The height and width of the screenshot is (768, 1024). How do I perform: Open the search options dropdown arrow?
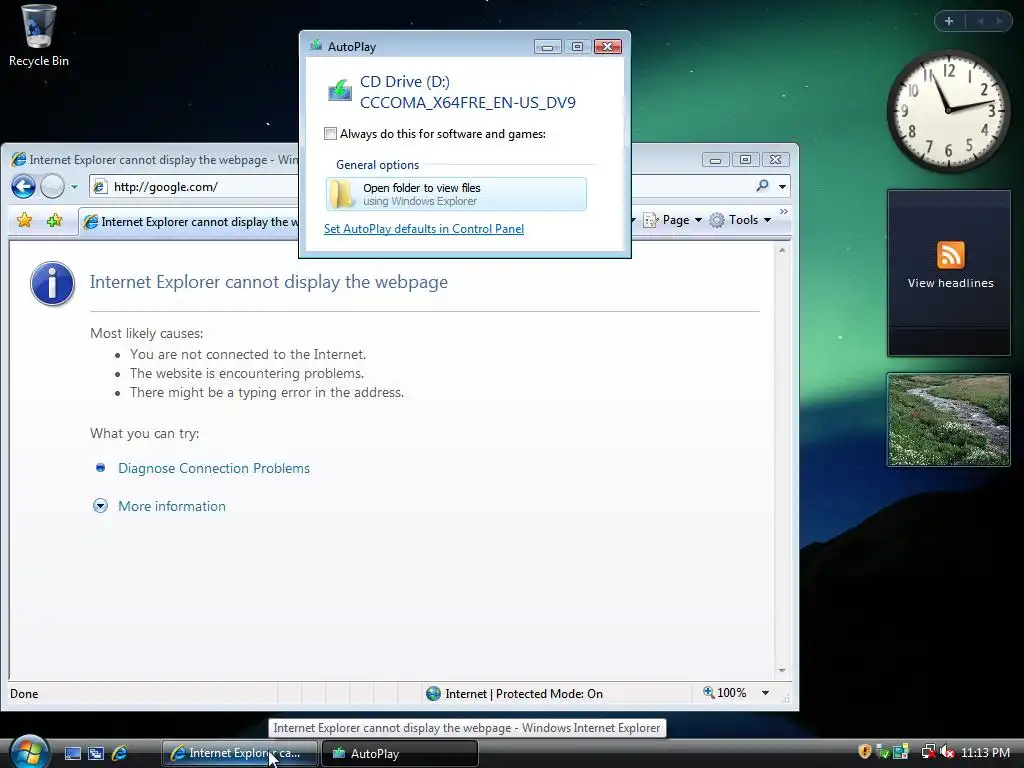pos(782,187)
